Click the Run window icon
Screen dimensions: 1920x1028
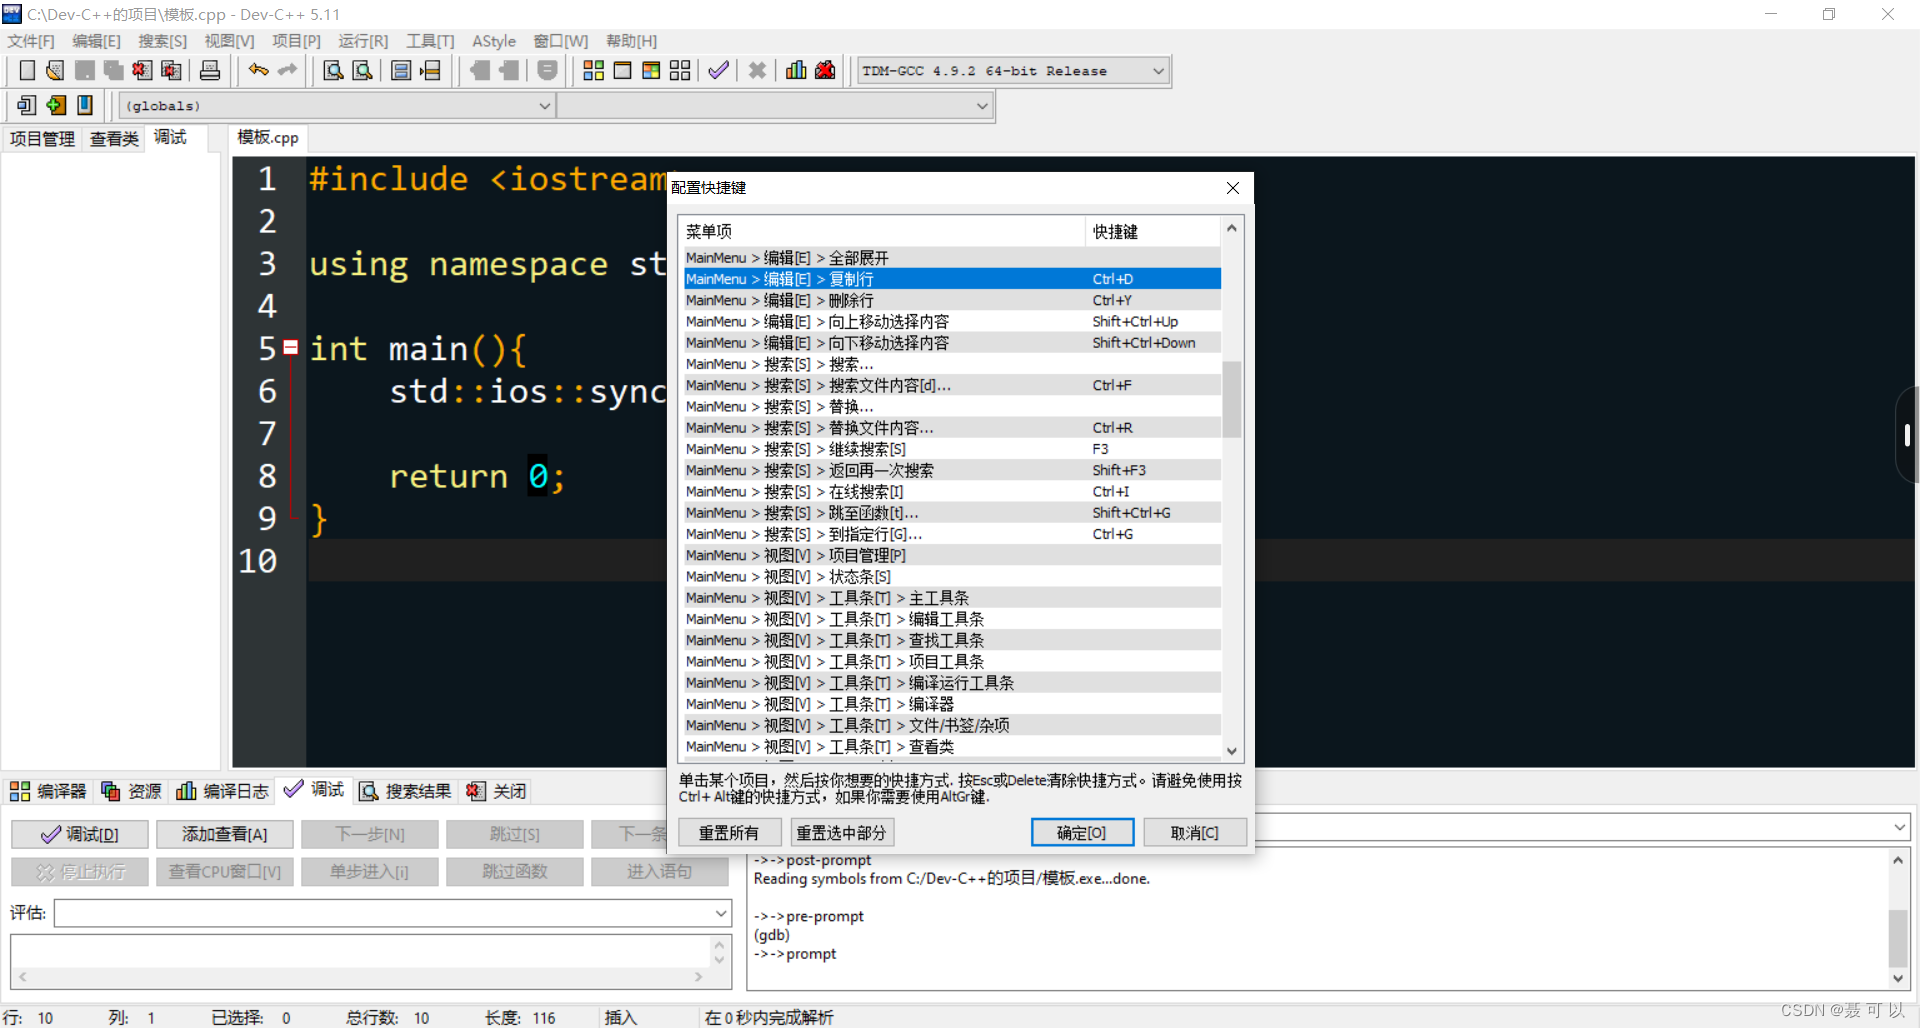coord(622,70)
